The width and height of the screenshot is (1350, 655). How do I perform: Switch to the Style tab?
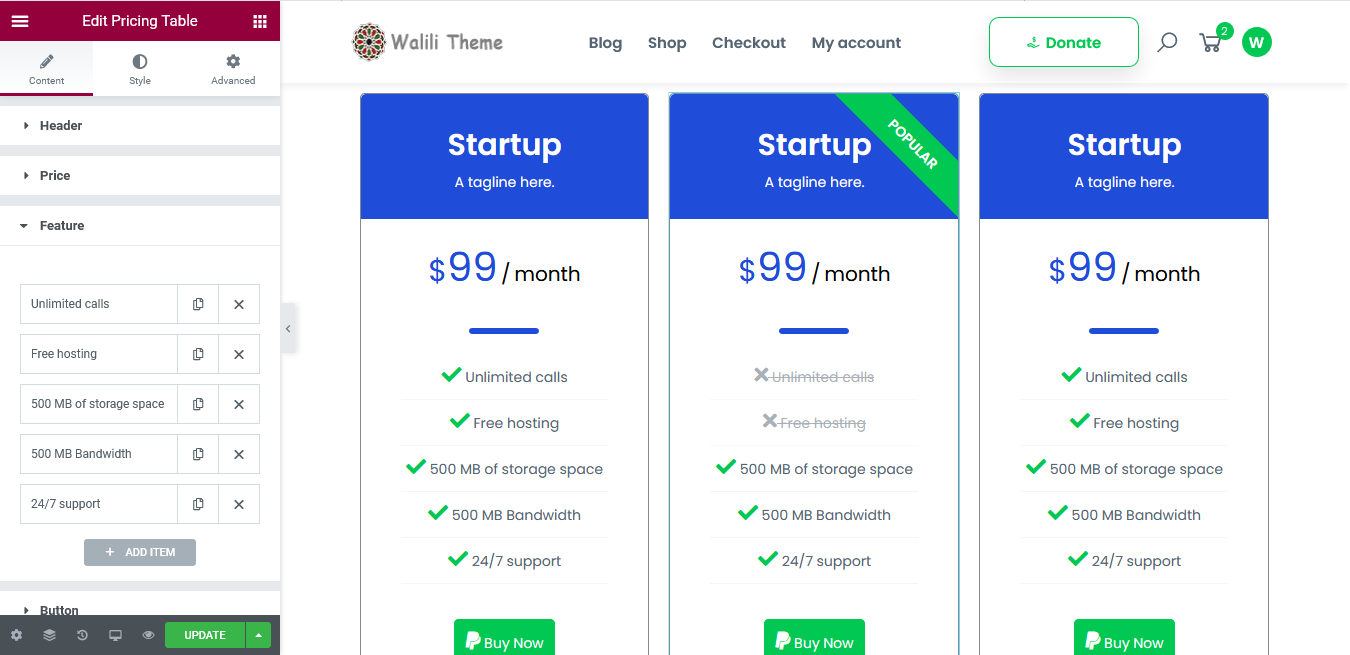coord(140,69)
